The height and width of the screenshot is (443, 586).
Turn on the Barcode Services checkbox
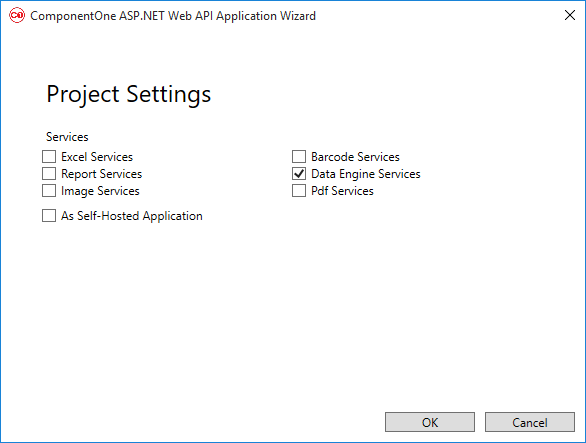tap(299, 157)
